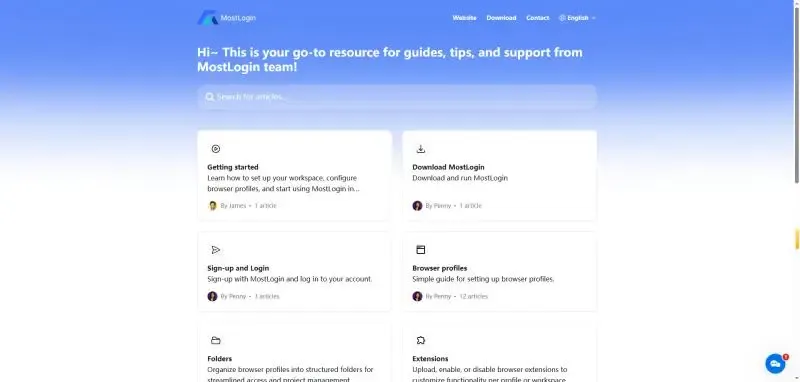
Task: Click the Download MostLogin download icon
Action: 421,149
